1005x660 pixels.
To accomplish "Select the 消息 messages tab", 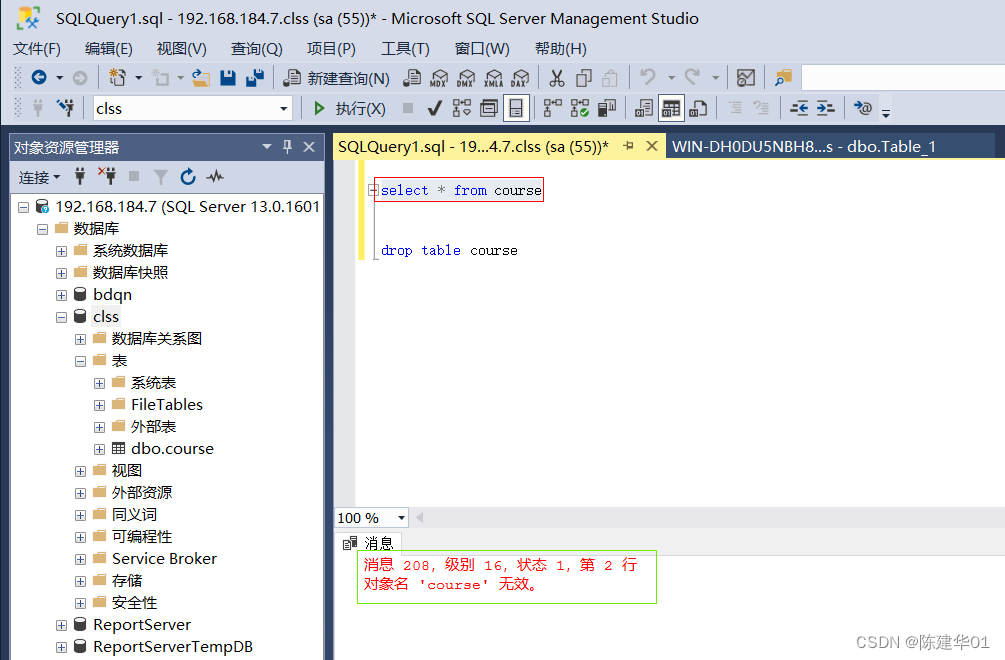I will (x=378, y=543).
